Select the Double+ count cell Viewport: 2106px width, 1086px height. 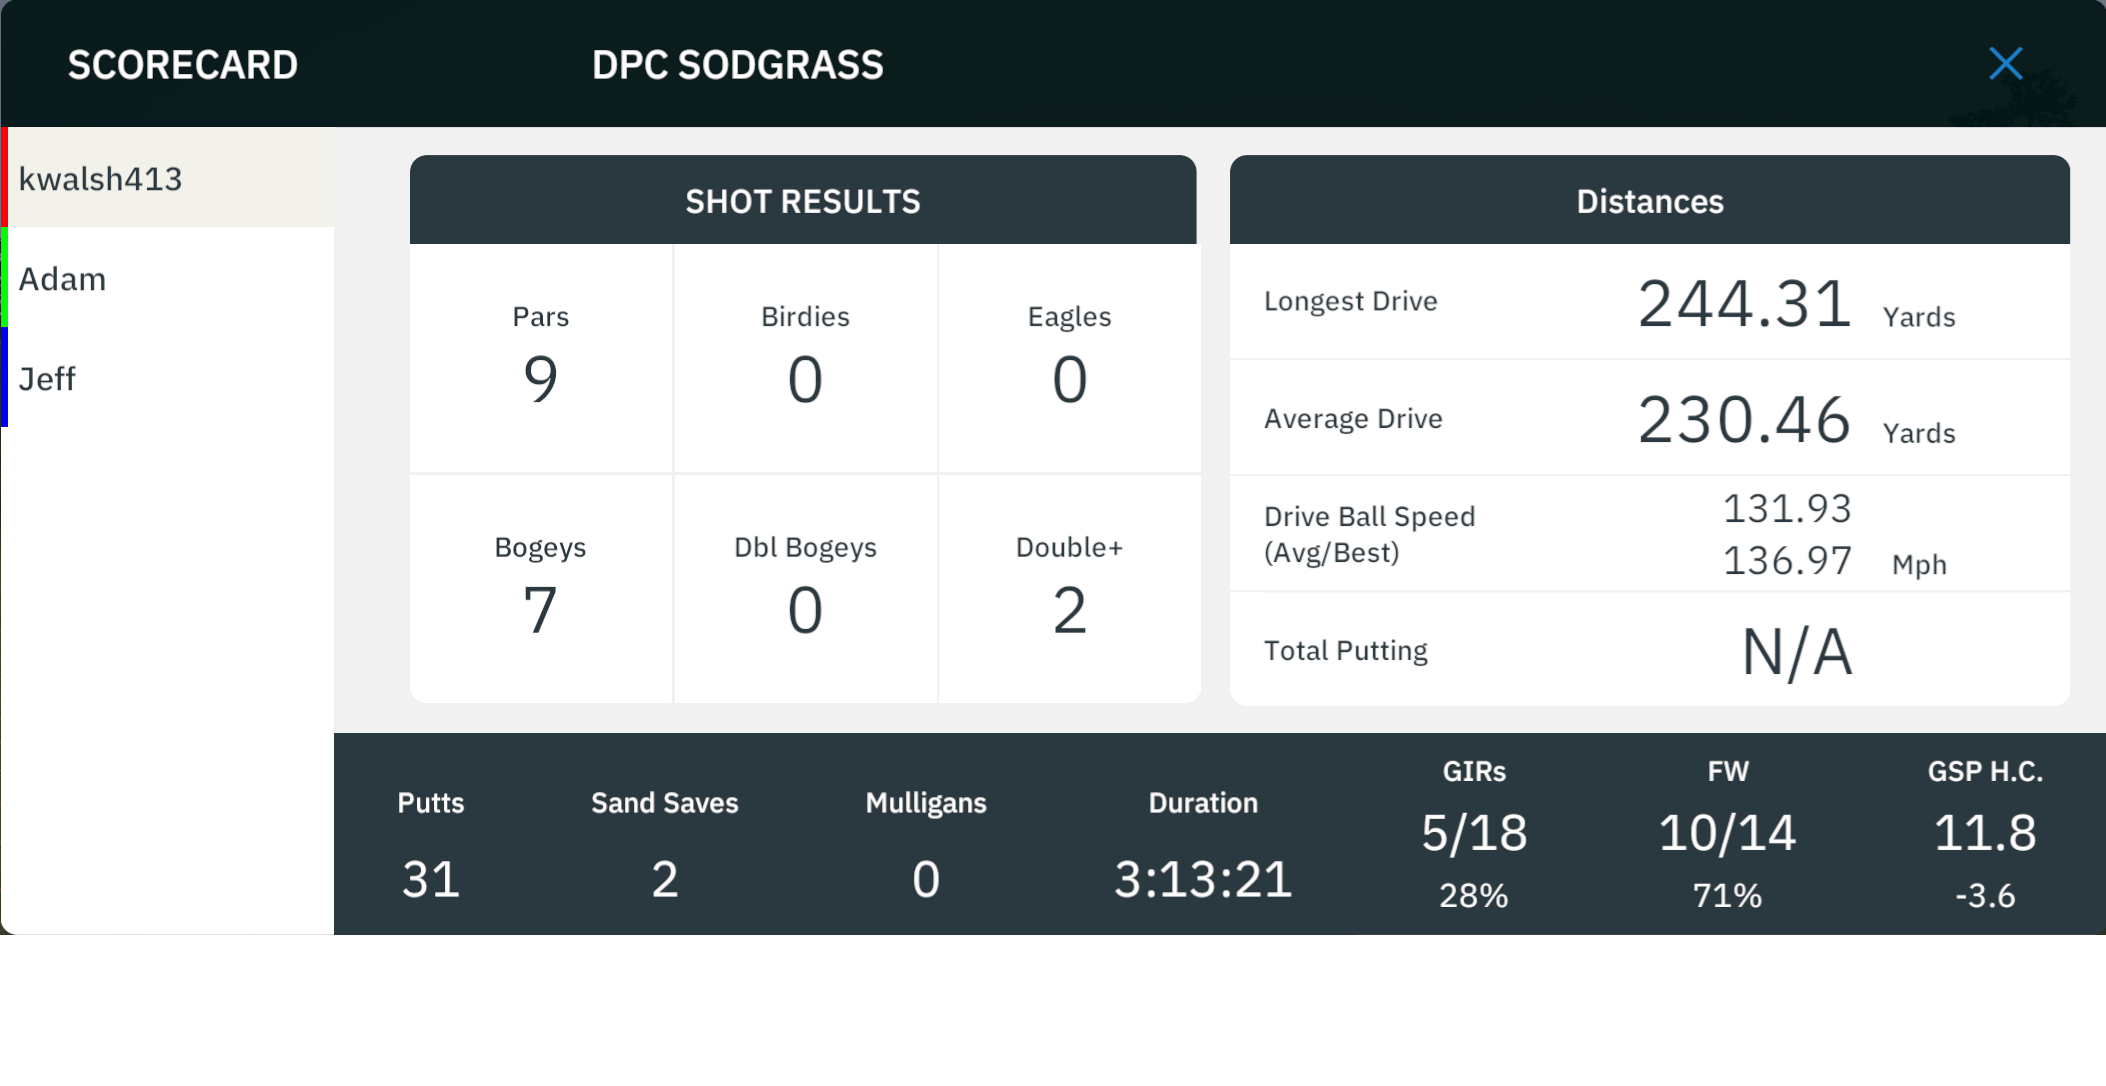point(1069,589)
